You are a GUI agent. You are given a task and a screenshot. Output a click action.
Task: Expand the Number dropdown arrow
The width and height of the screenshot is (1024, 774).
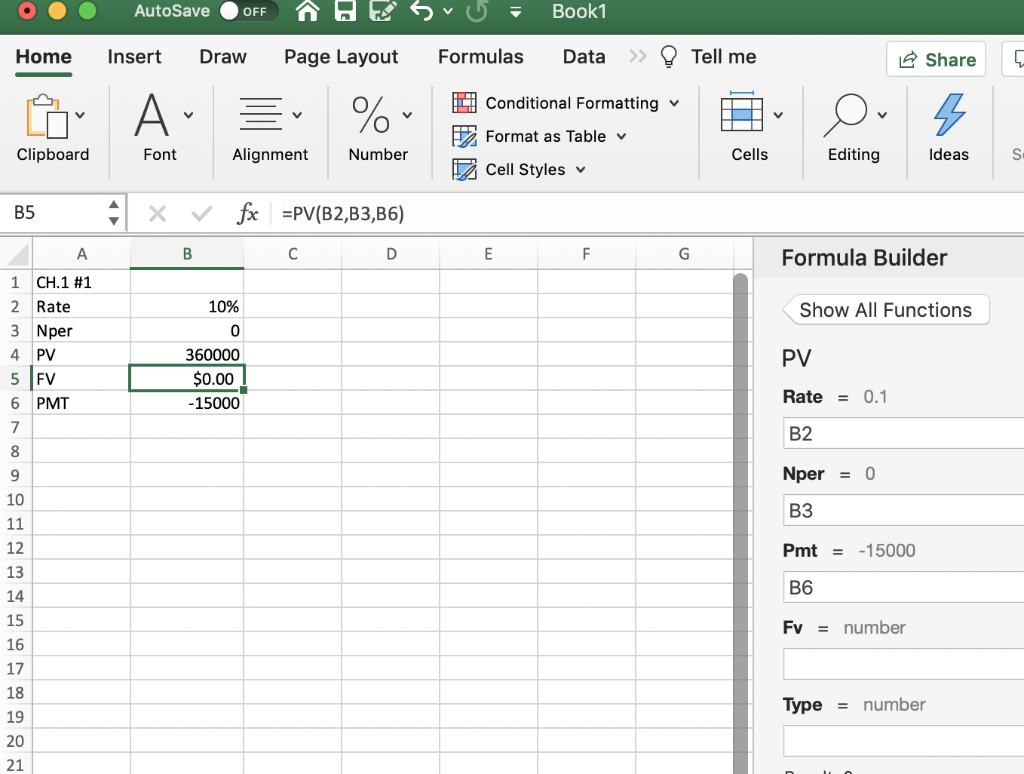407,115
